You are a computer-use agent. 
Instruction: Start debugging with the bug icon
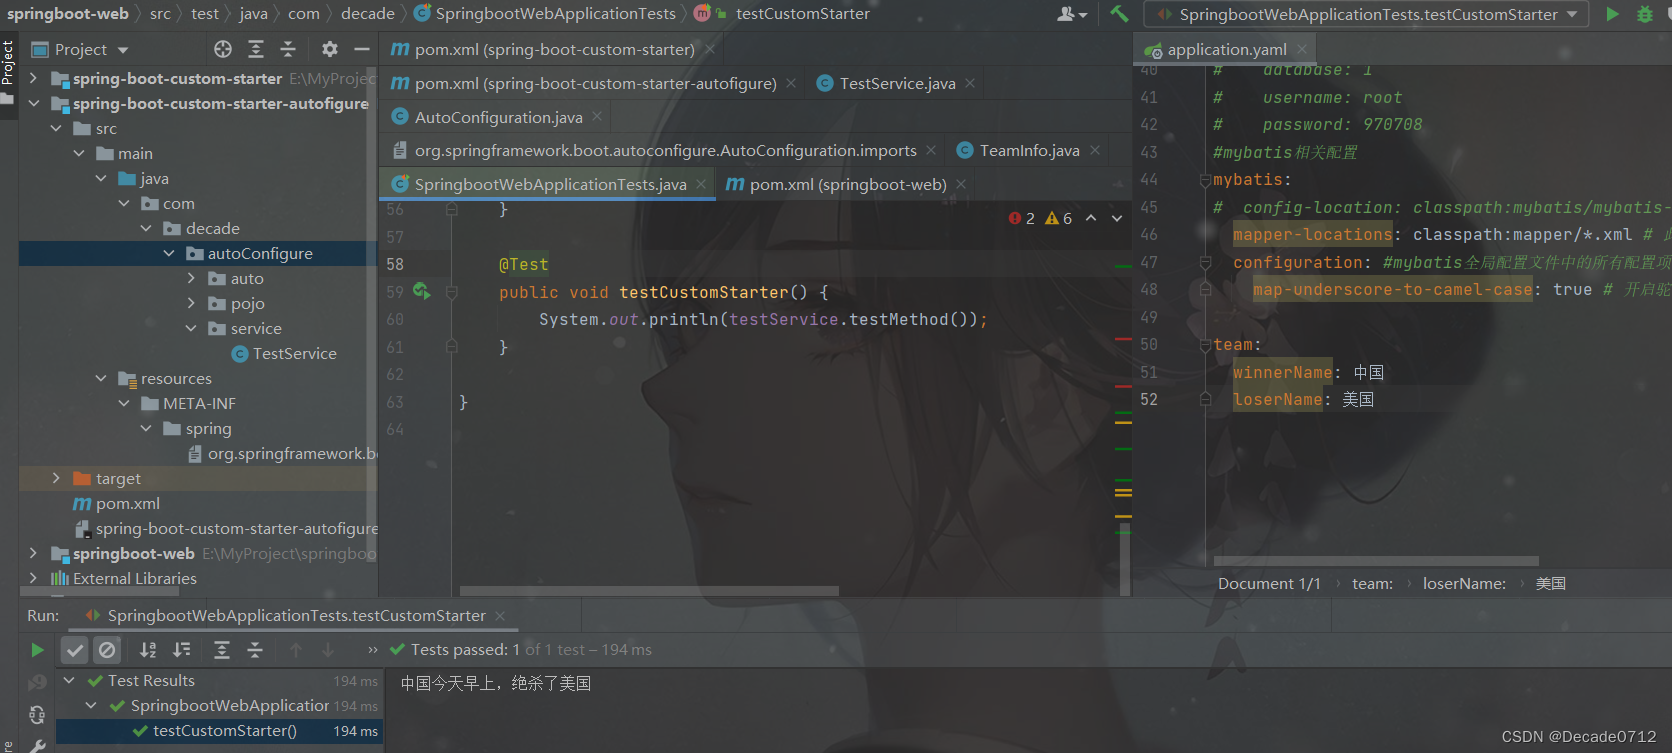pos(1644,14)
